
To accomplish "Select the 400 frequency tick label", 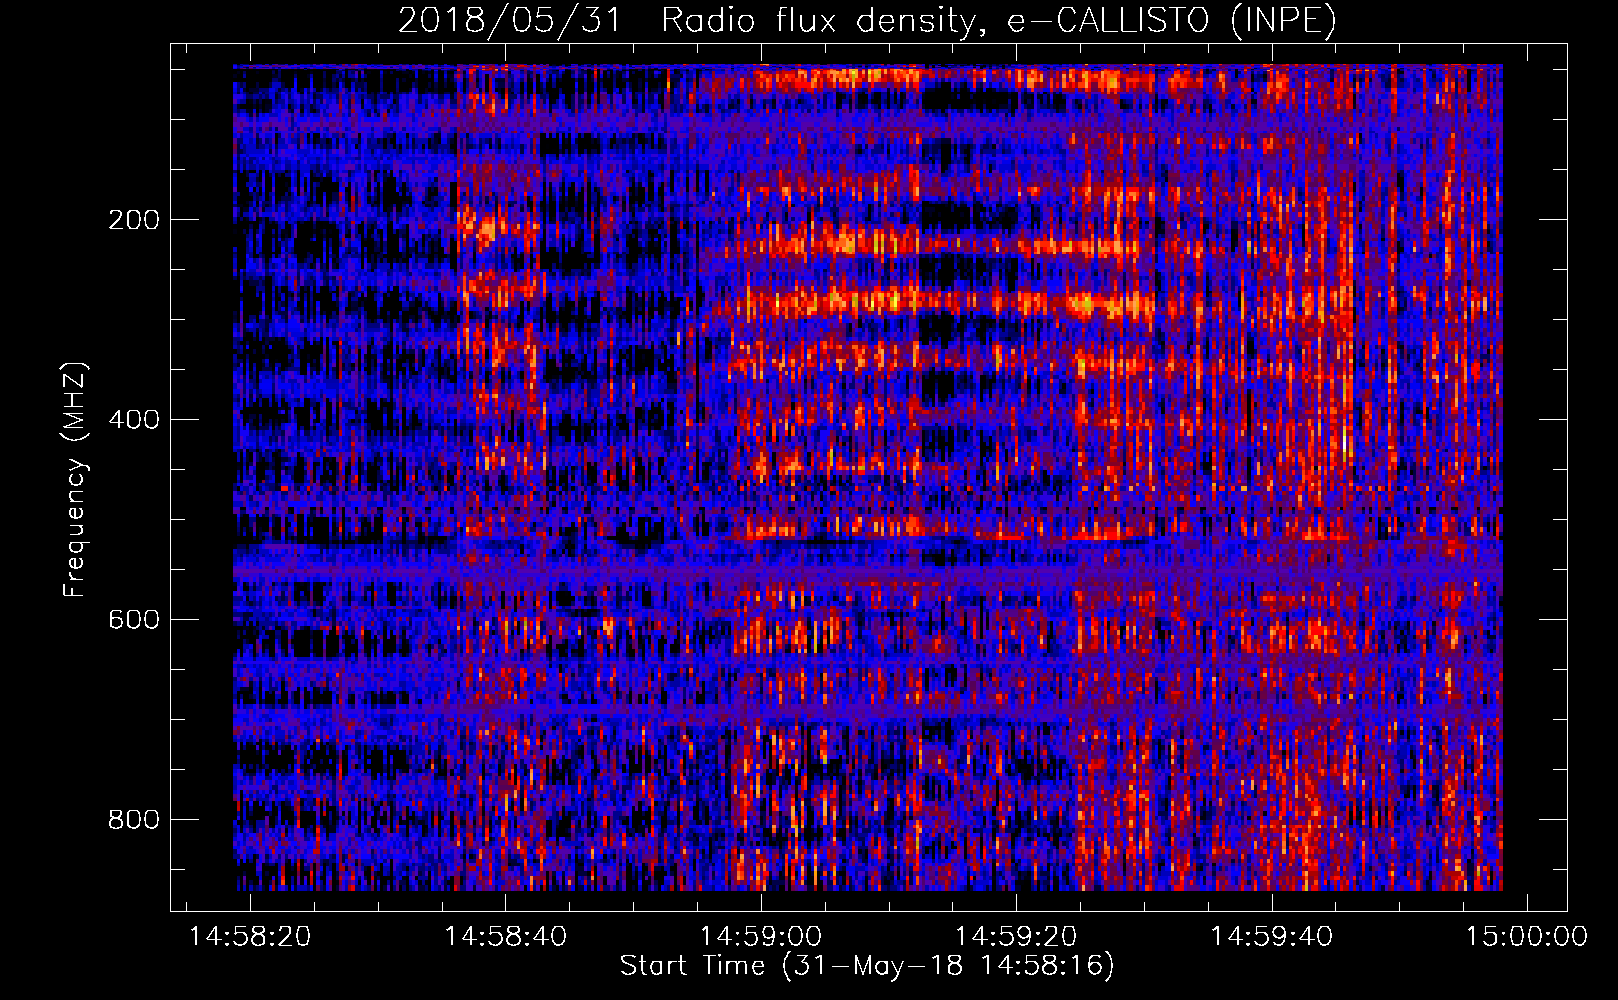I will point(134,420).
